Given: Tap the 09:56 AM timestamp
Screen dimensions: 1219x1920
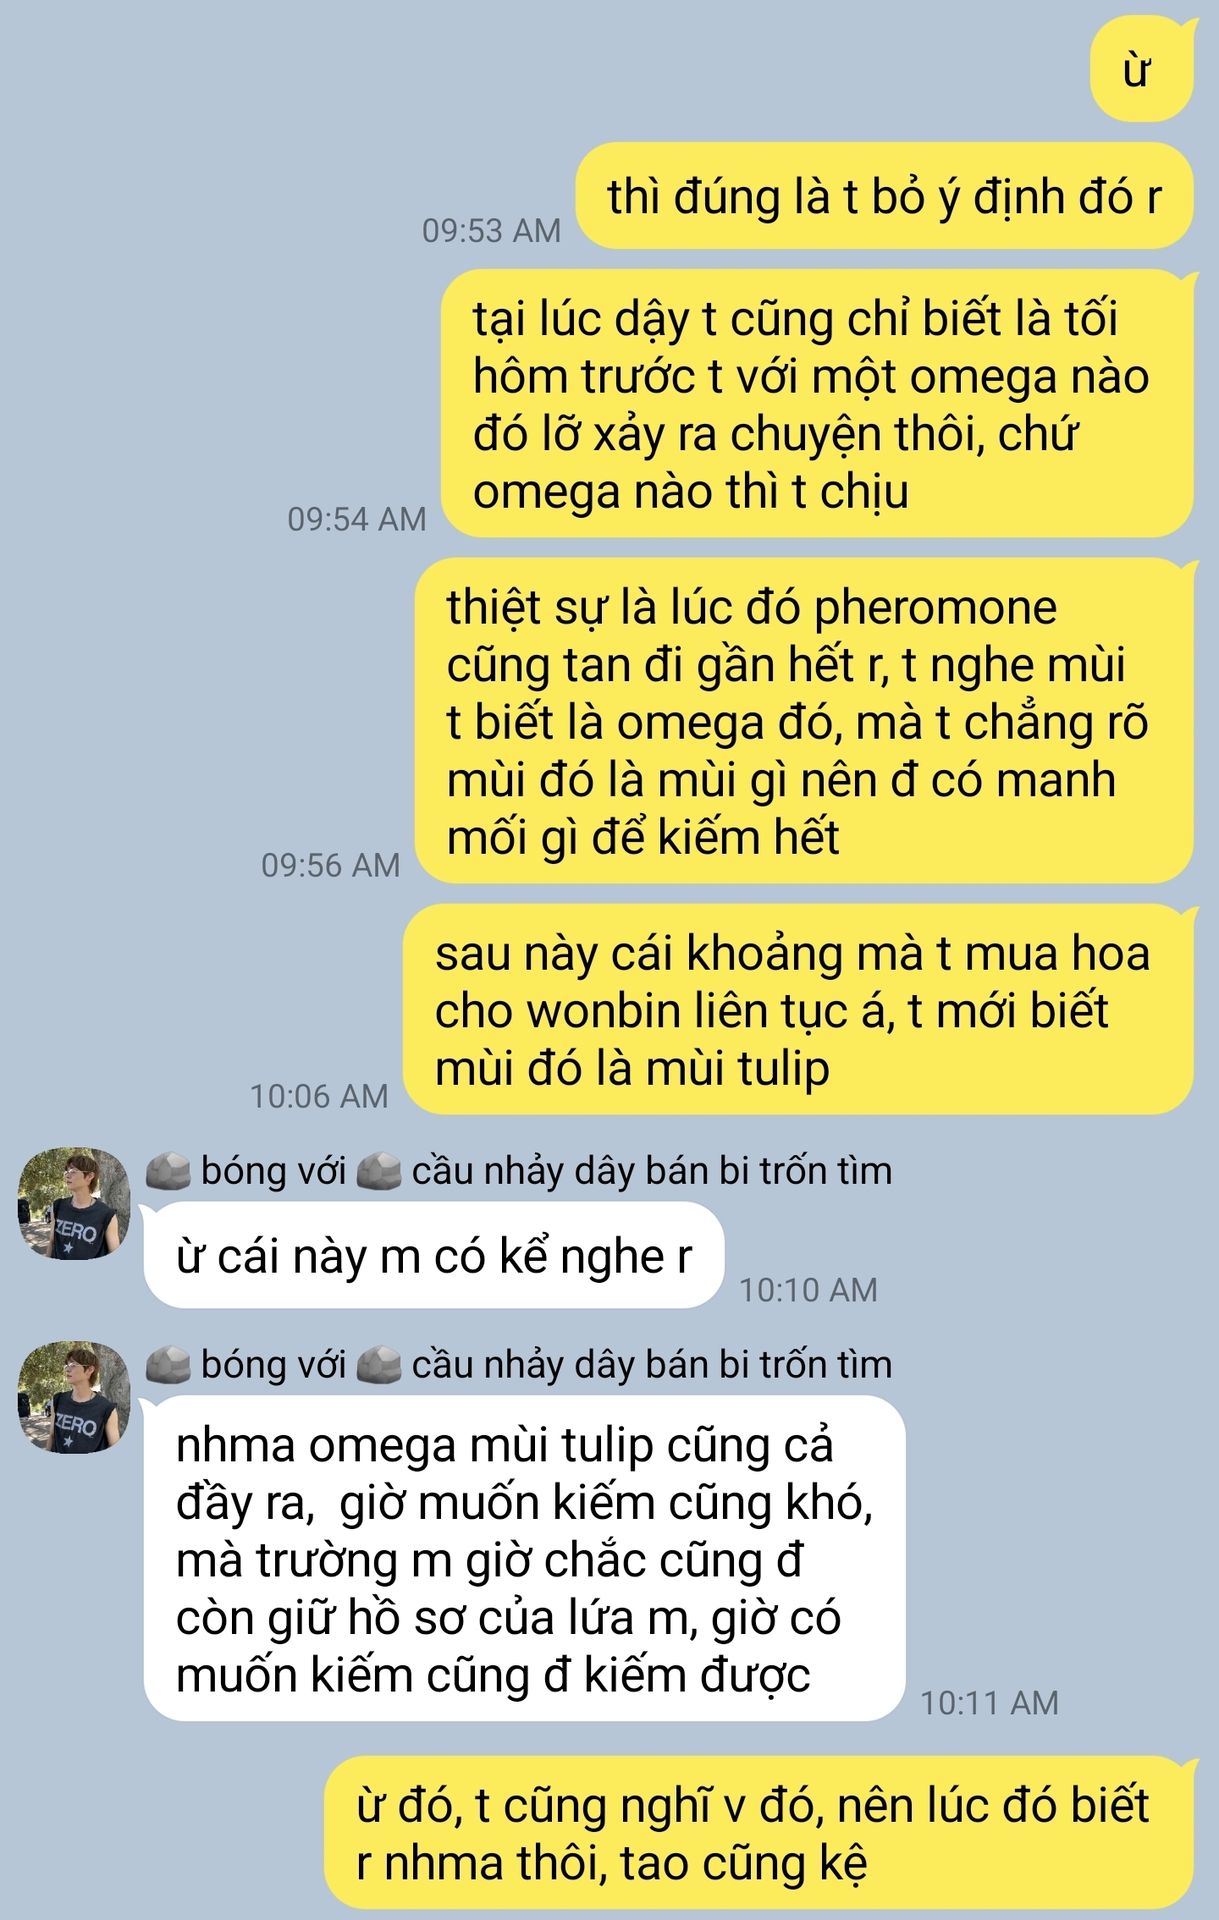Looking at the screenshot, I should point(331,865).
